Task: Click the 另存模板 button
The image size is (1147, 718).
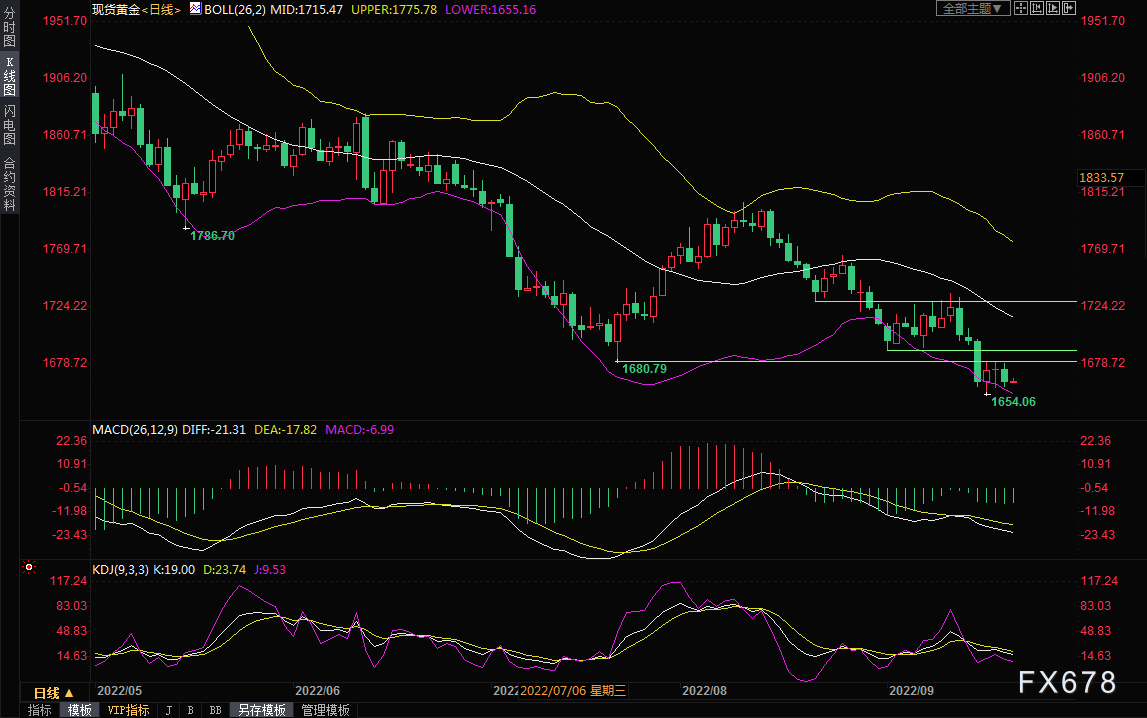Action: (261, 710)
